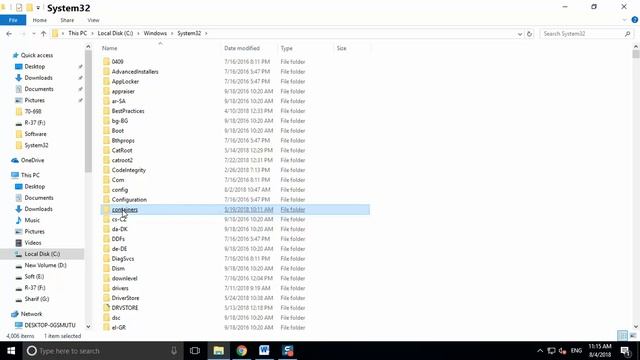
Task: Select the AppLocker folder
Action: [125, 81]
